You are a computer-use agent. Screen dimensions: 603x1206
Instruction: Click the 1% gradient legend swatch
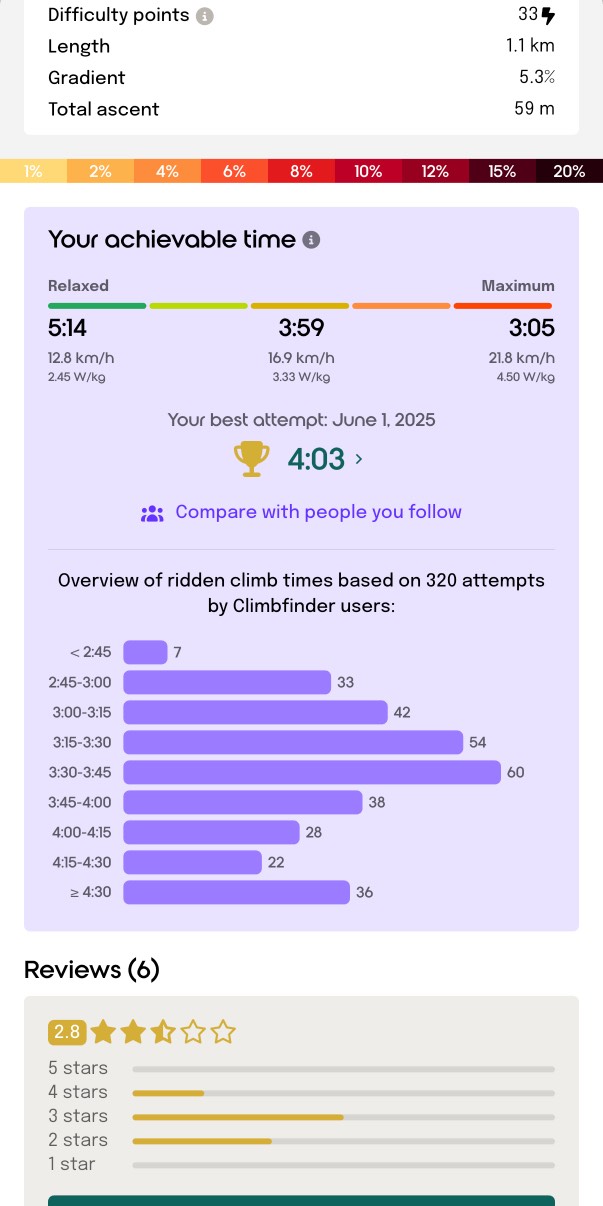pyautogui.click(x=33, y=171)
